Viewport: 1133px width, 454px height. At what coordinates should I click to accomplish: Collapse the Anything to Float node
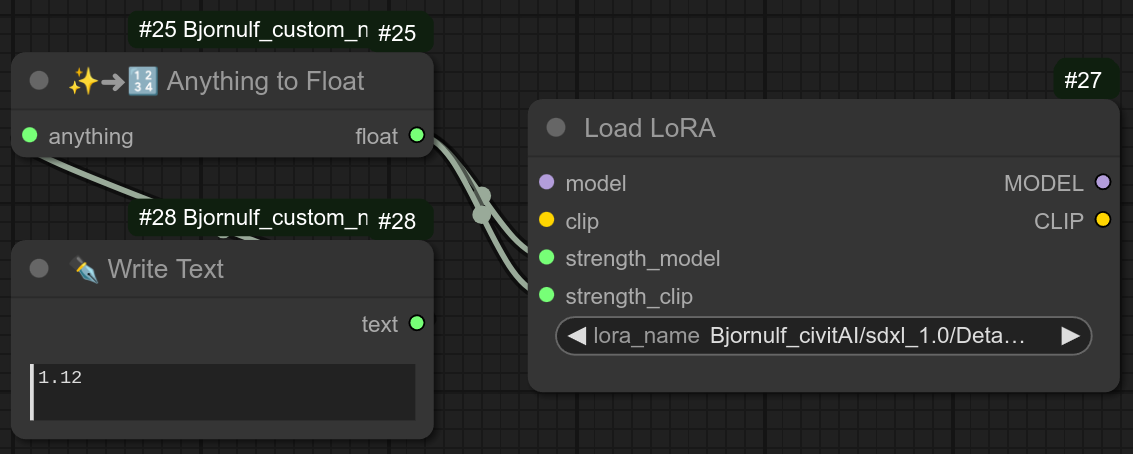(x=39, y=81)
